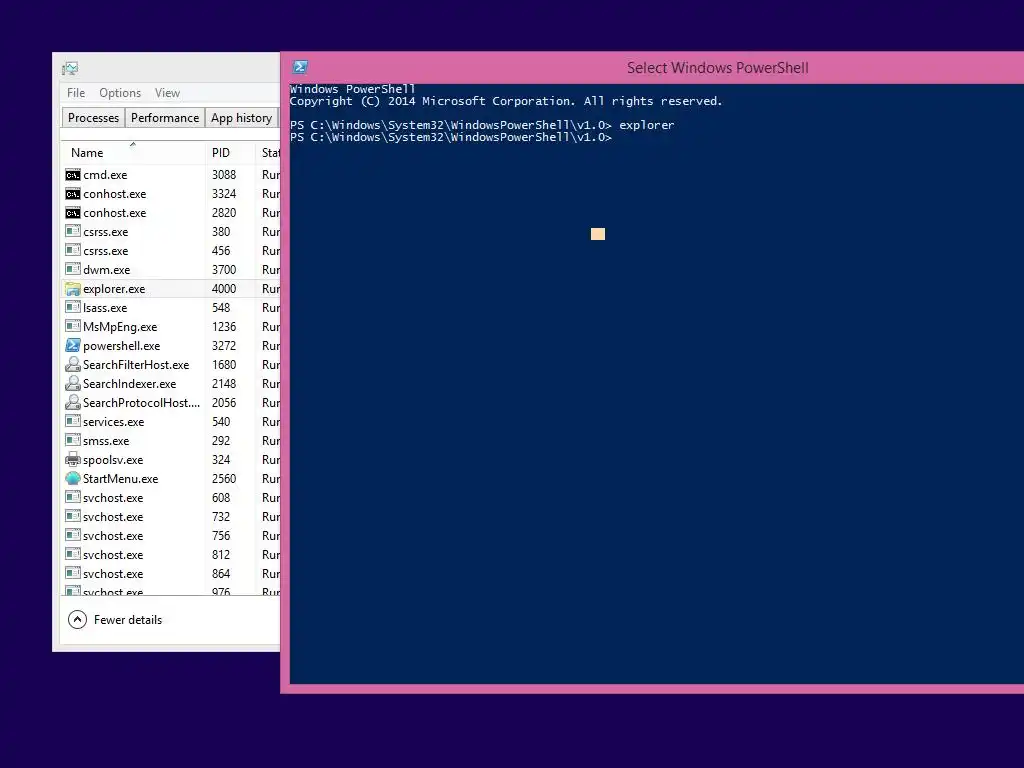Open the File menu in Task Manager
This screenshot has height=768, width=1024.
coord(76,93)
